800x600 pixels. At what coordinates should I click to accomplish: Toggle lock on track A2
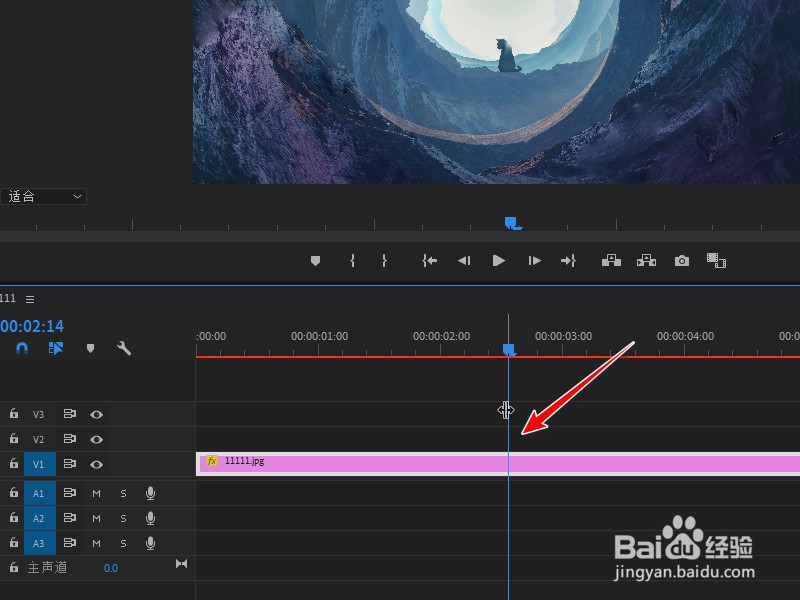[14, 517]
